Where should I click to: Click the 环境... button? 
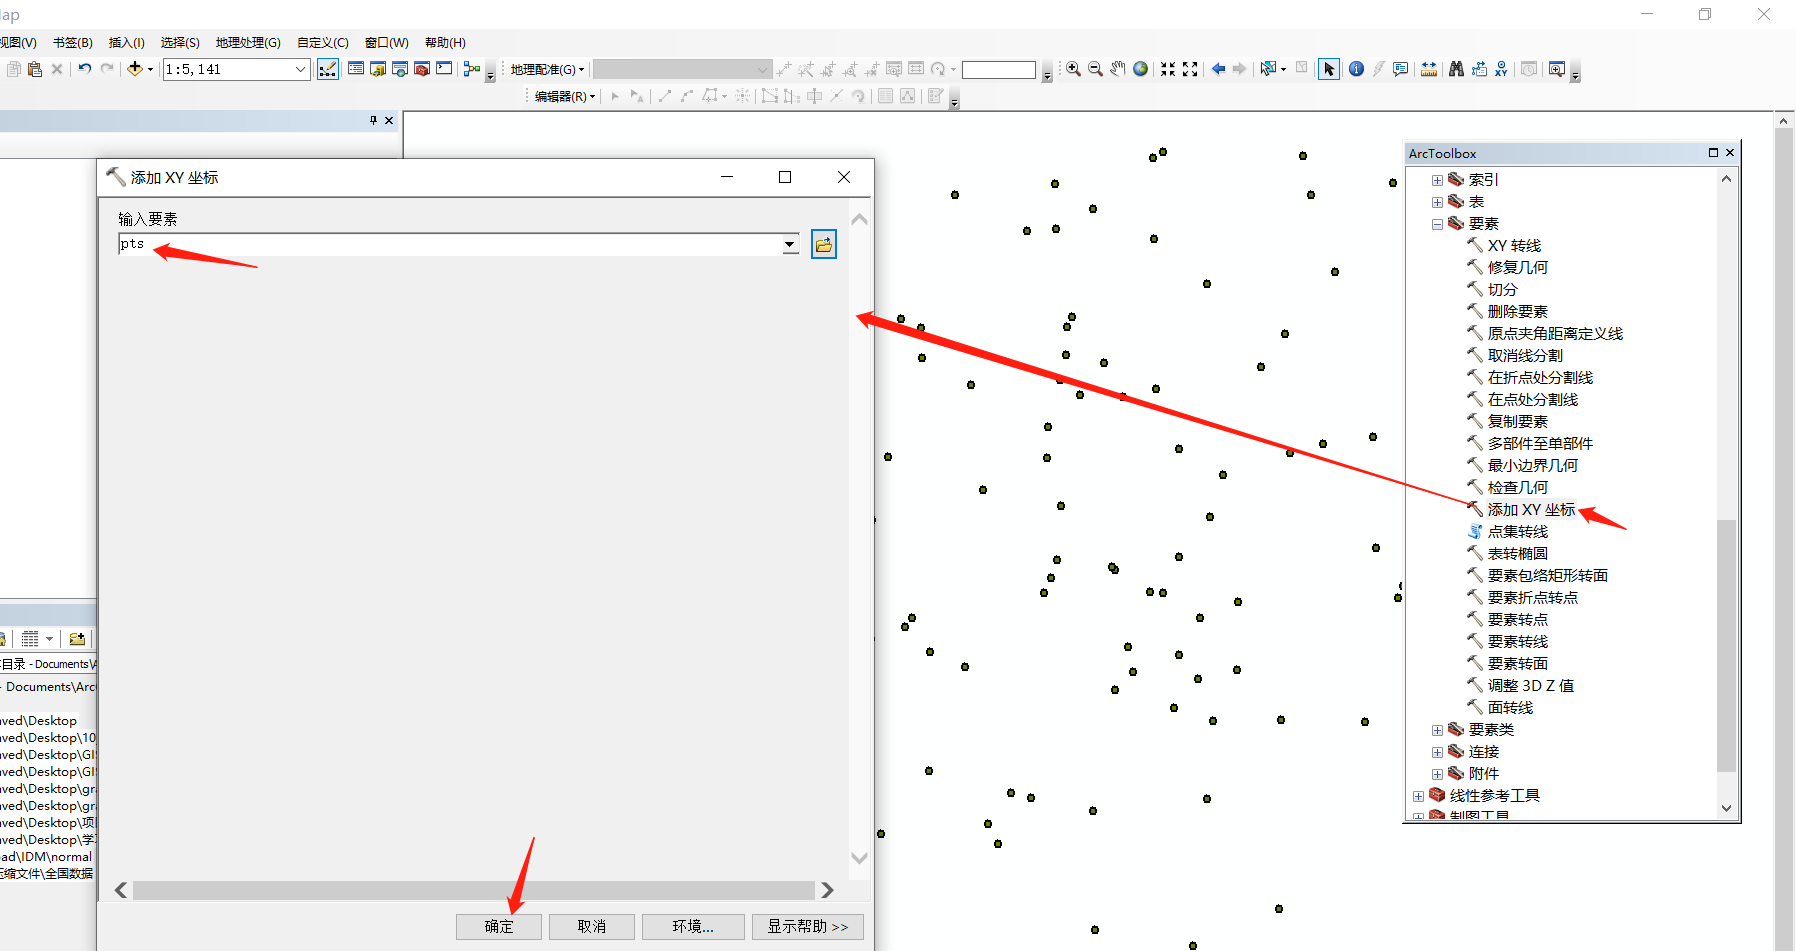click(x=693, y=927)
